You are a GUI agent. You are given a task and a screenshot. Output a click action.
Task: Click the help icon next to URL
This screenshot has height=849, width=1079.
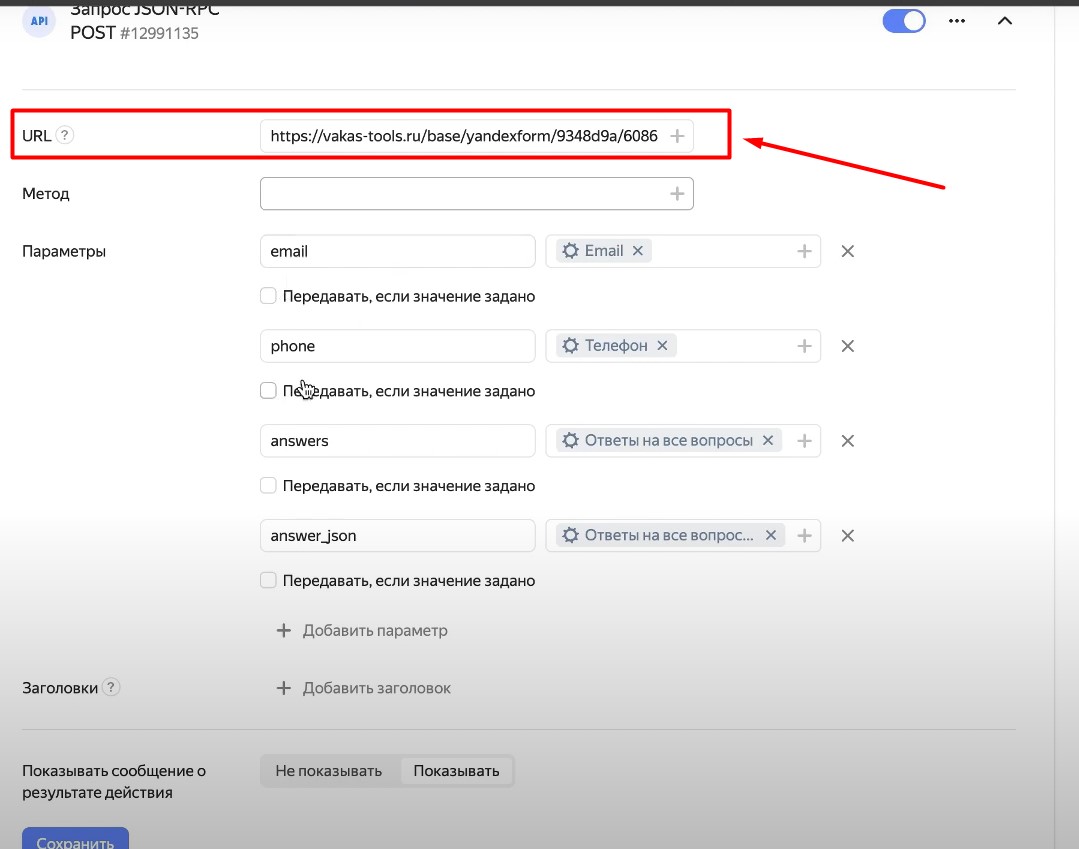(65, 135)
